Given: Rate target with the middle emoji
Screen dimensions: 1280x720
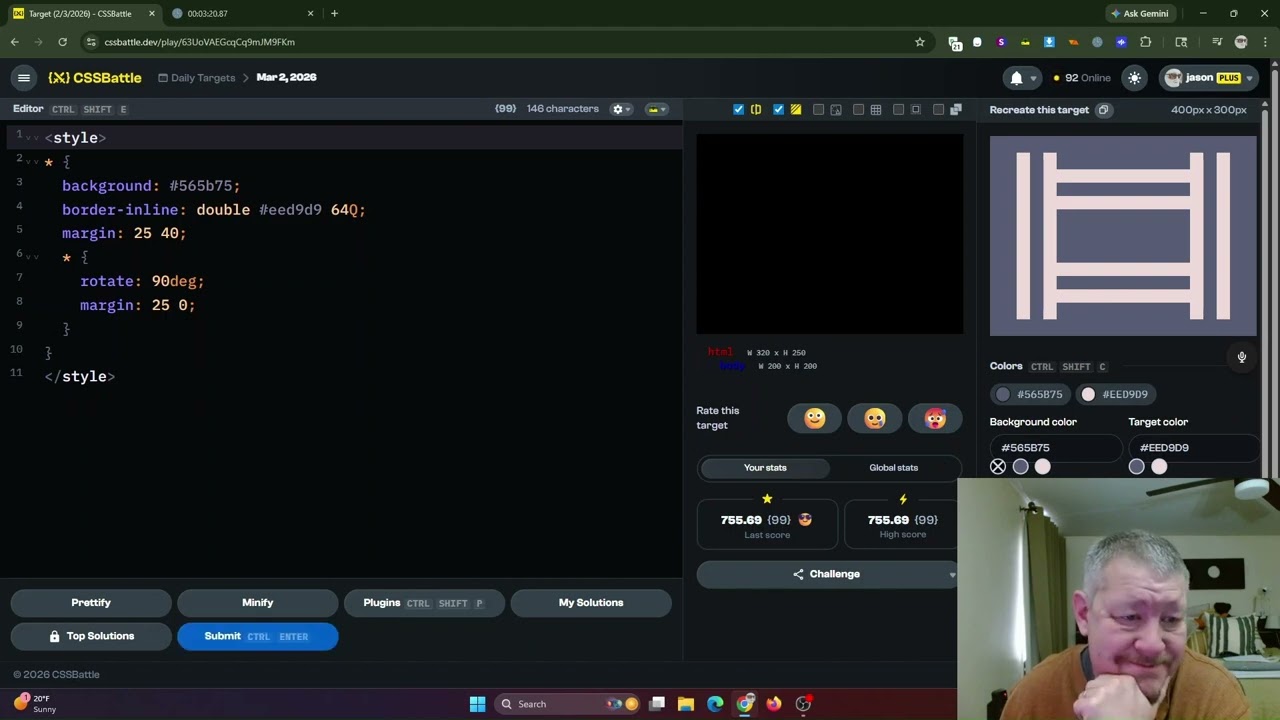Looking at the screenshot, I should pos(875,418).
